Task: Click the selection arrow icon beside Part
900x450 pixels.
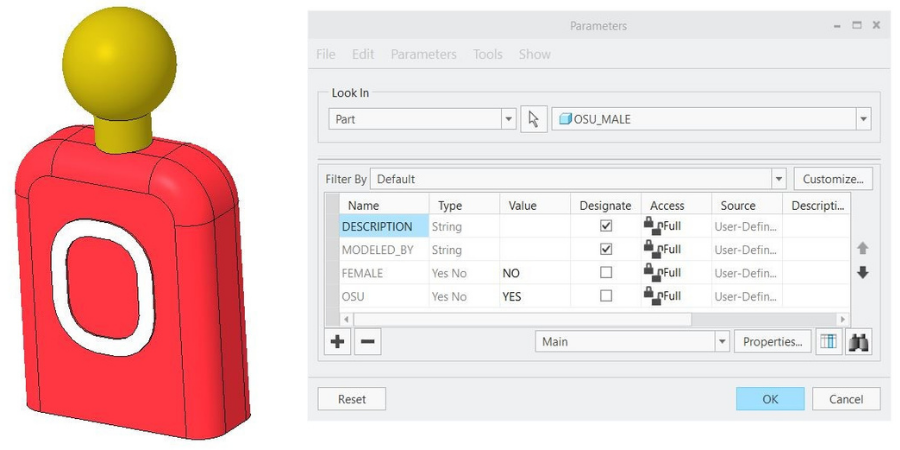Action: coord(533,119)
